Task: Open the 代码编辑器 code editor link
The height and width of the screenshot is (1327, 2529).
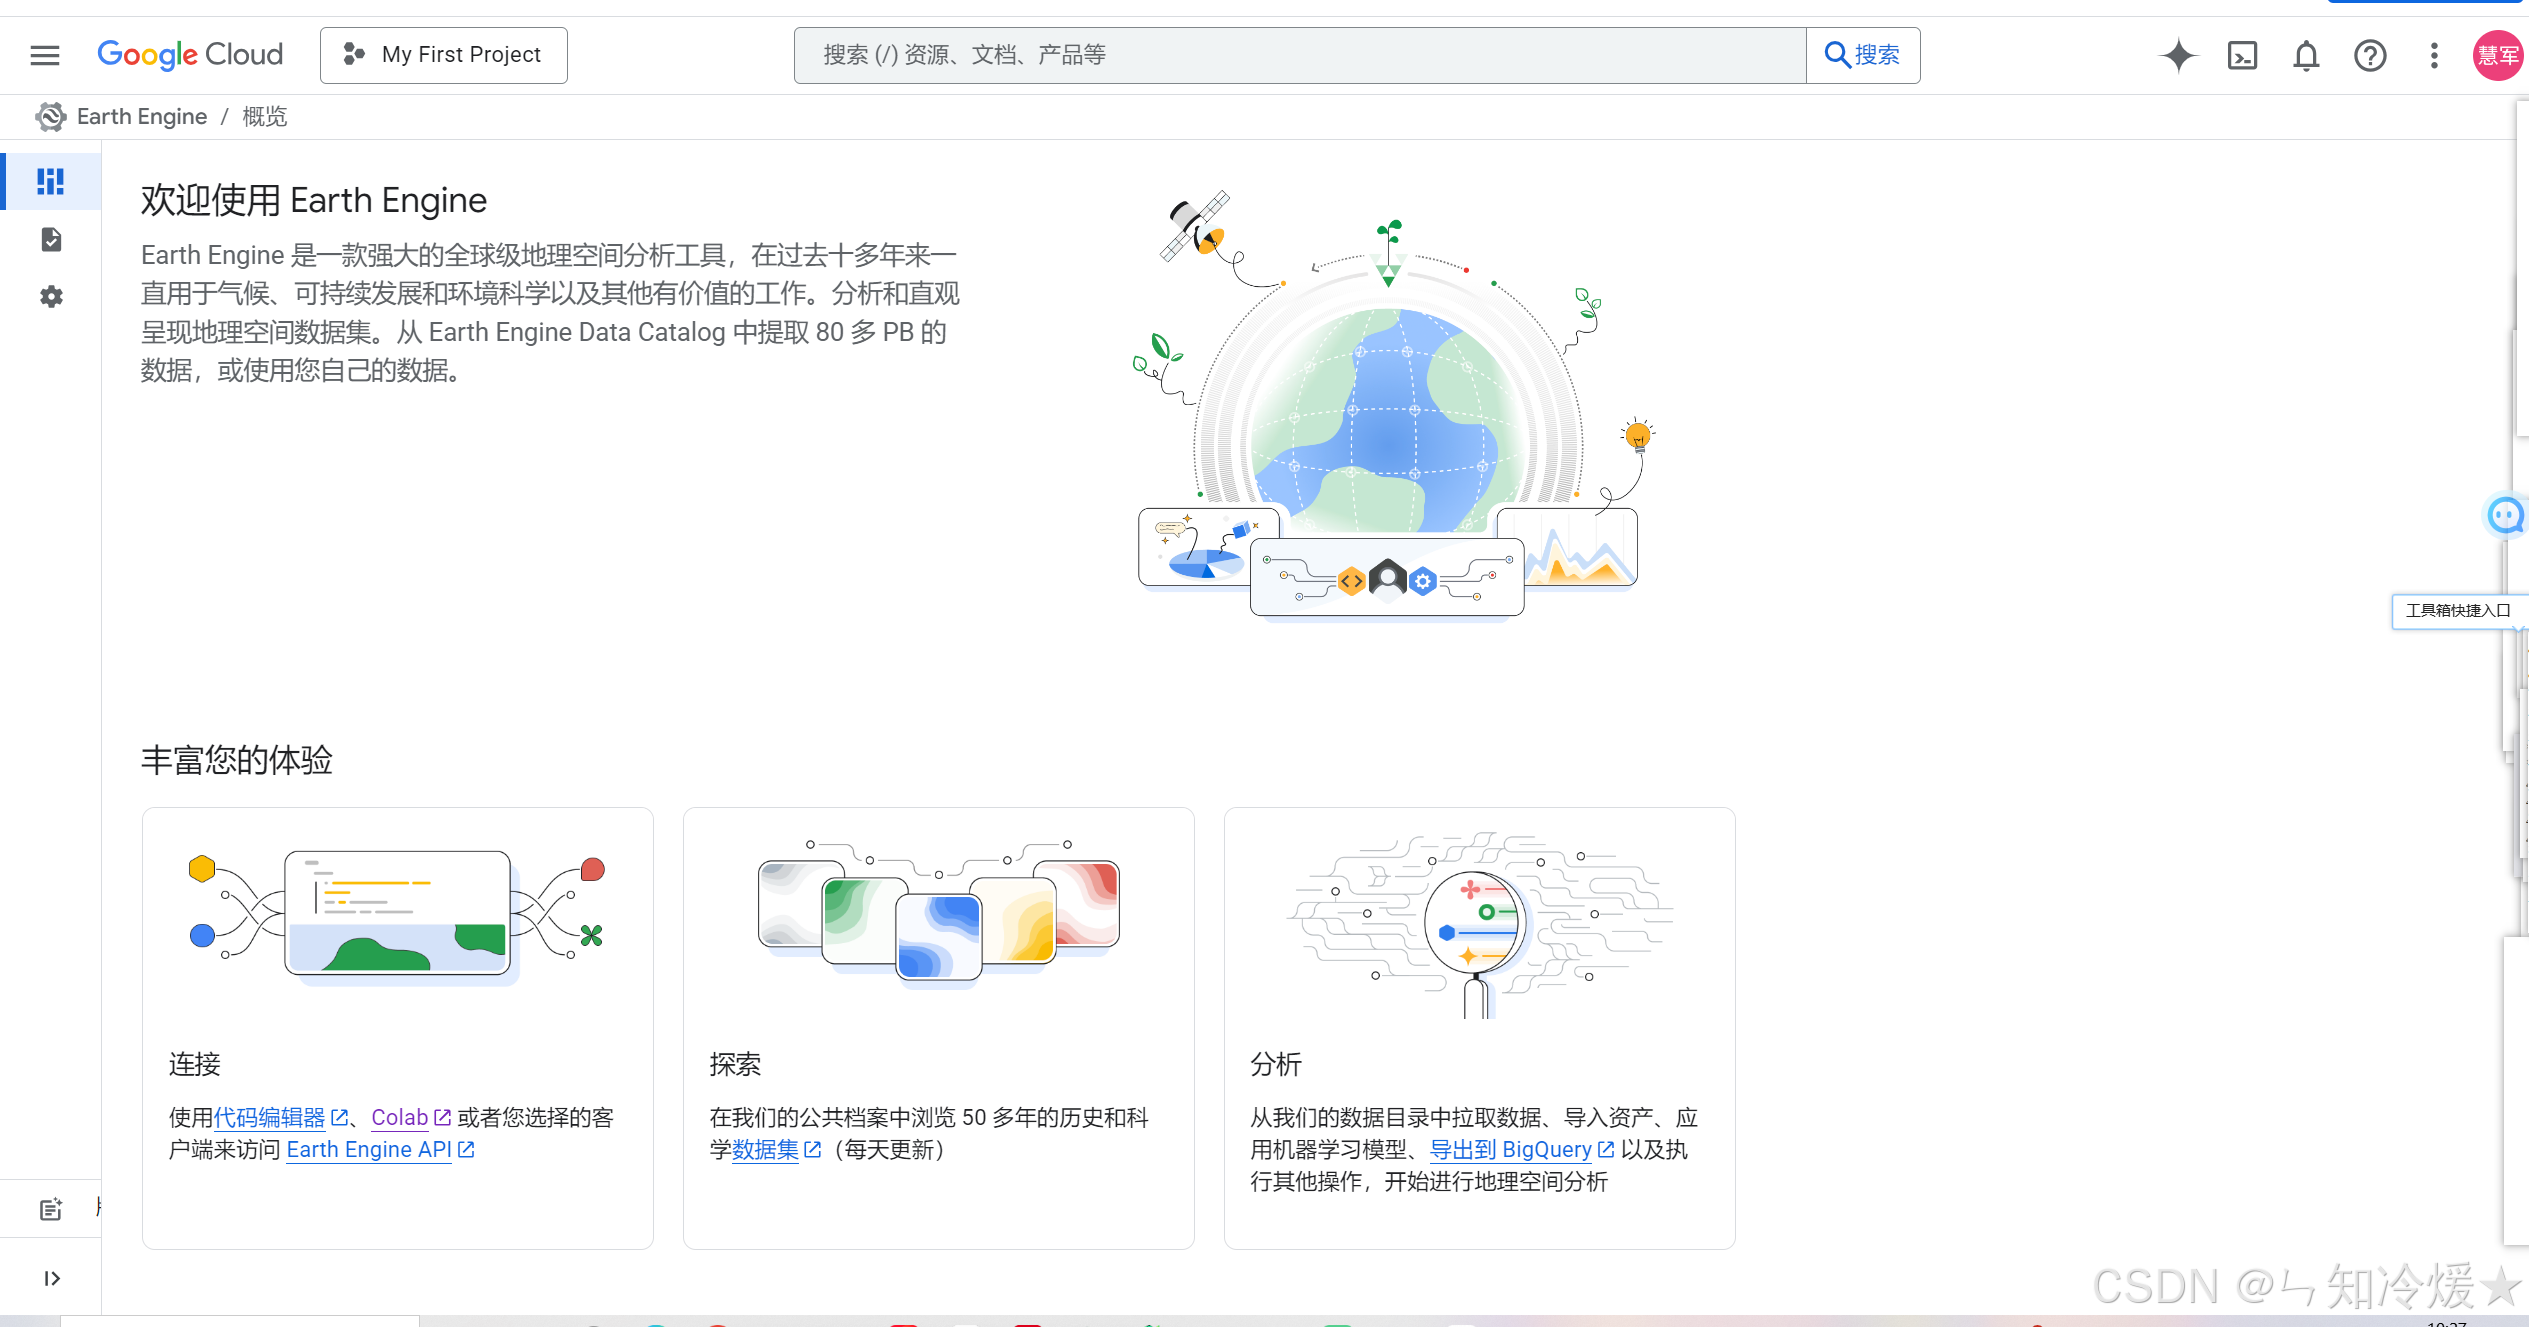Action: tap(270, 1117)
